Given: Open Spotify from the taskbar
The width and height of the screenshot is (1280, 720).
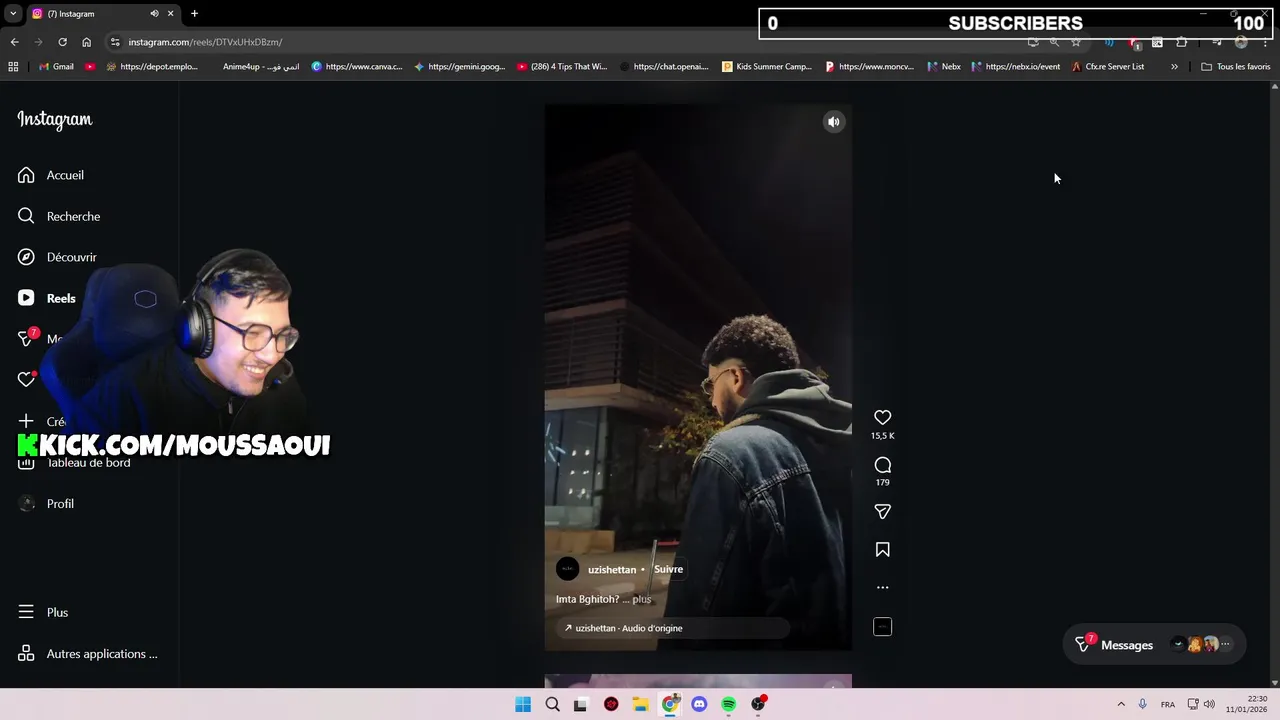Looking at the screenshot, I should (x=729, y=704).
